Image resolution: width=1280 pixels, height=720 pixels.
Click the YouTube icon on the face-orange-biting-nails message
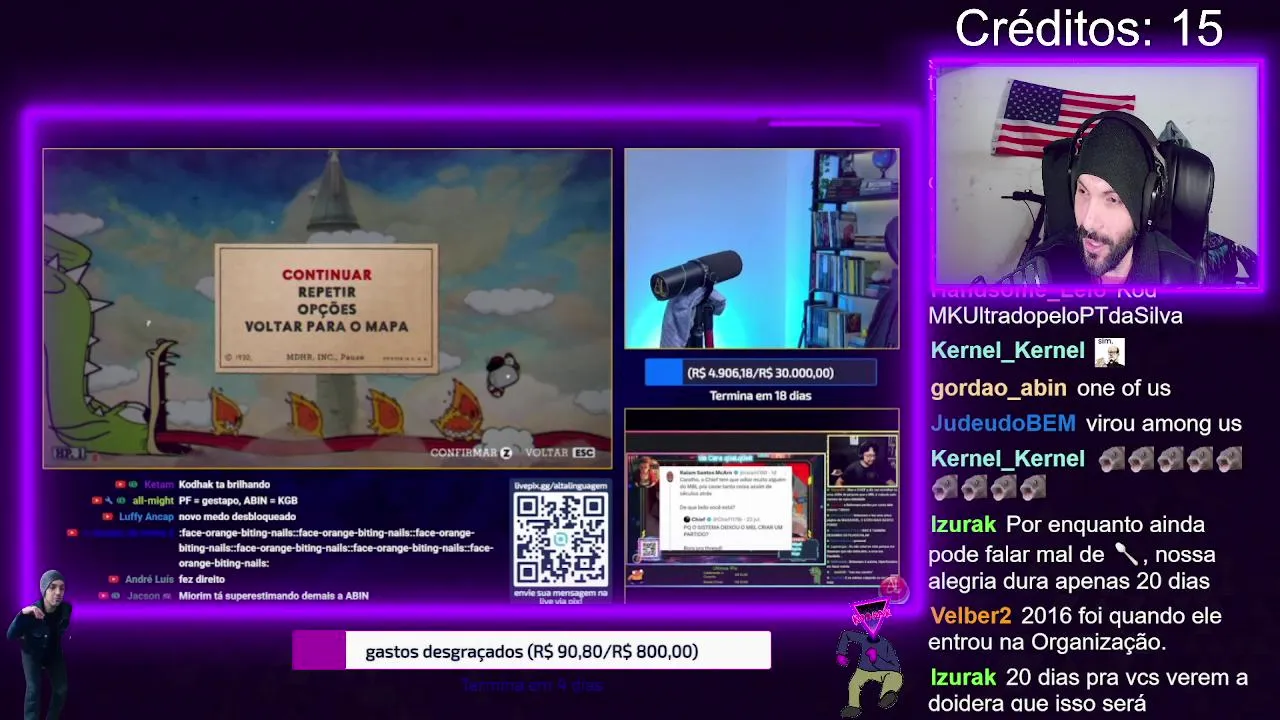pos(72,533)
